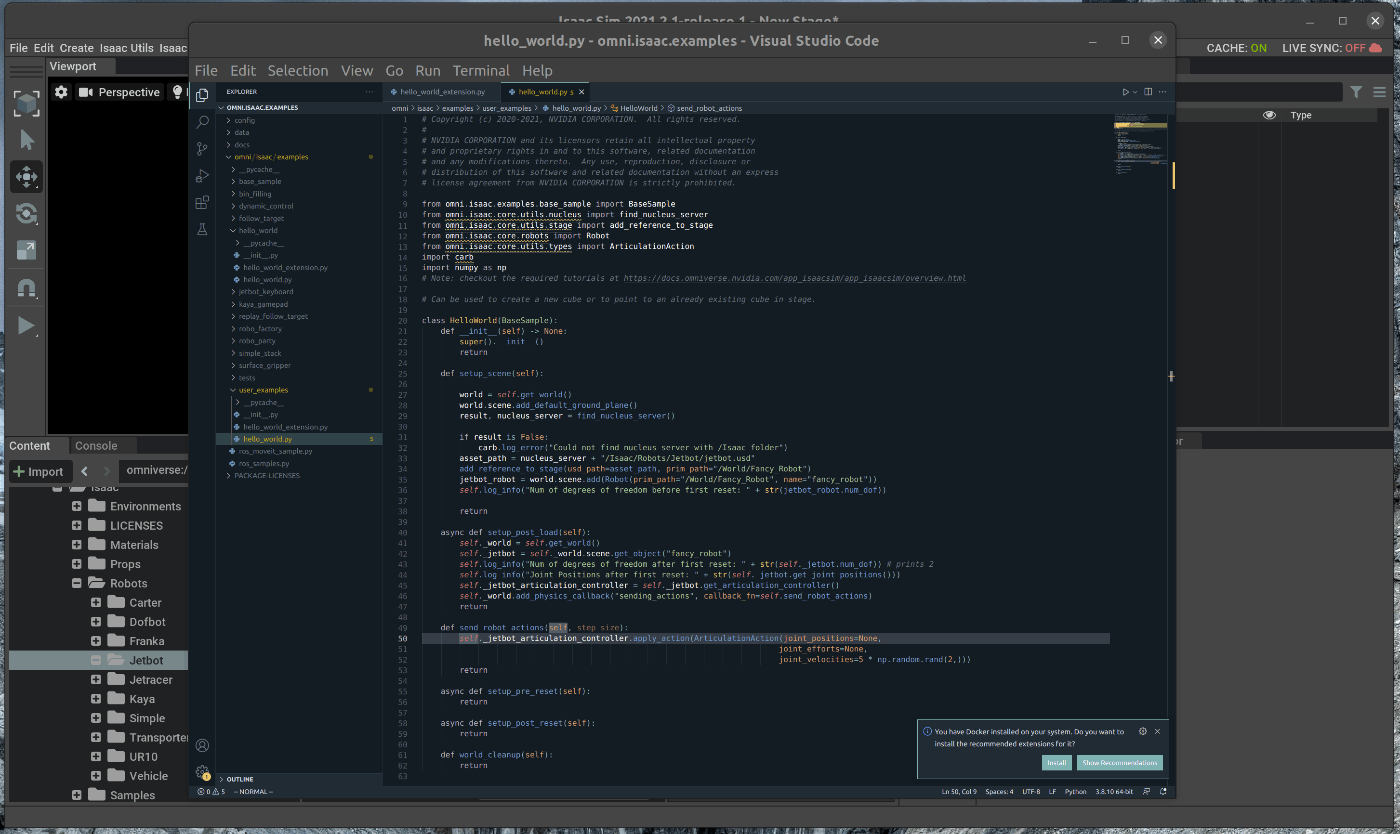Viewport: 1400px width, 834px height.
Task: Open the Manage gear in VS Code activity bar
Action: [202, 772]
